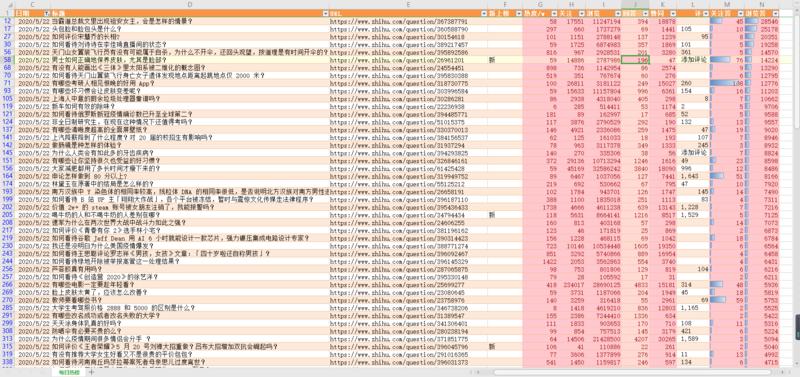
Task: Open link ending question/367387791
Action: coord(398,21)
